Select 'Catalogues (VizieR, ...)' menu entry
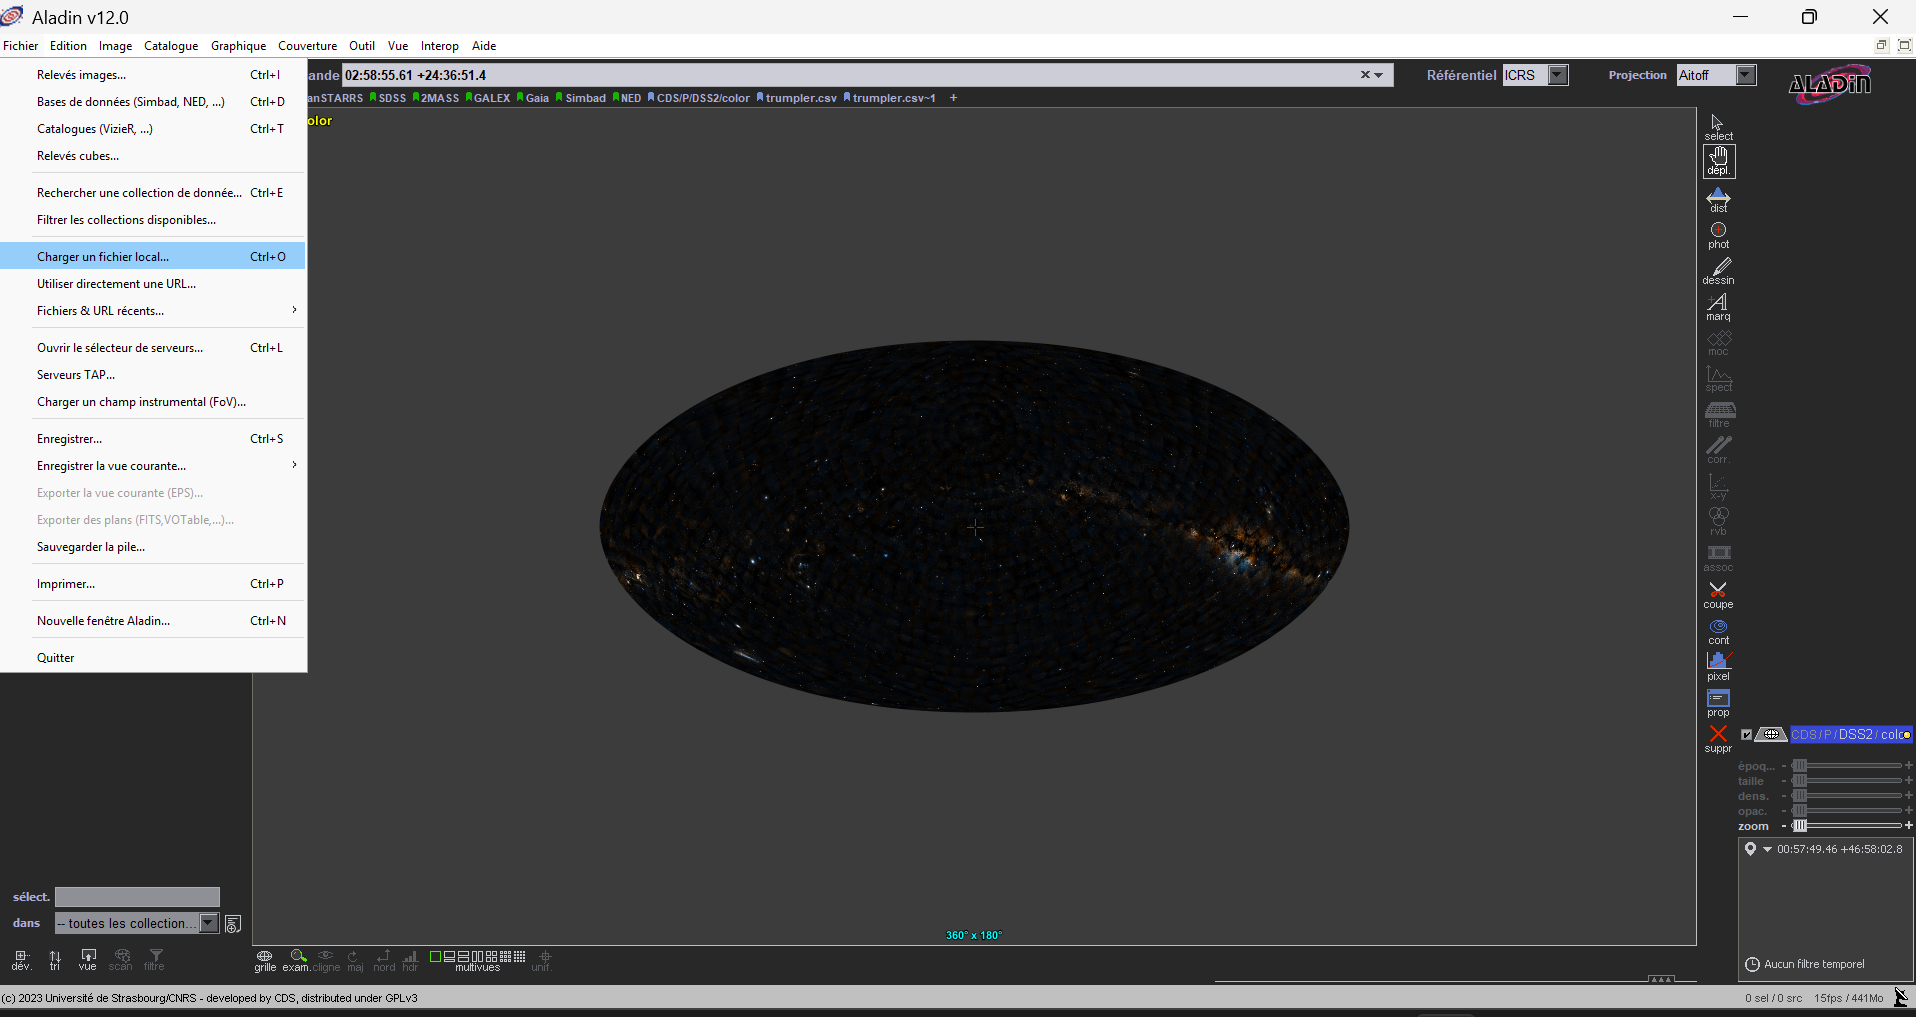 pos(153,129)
